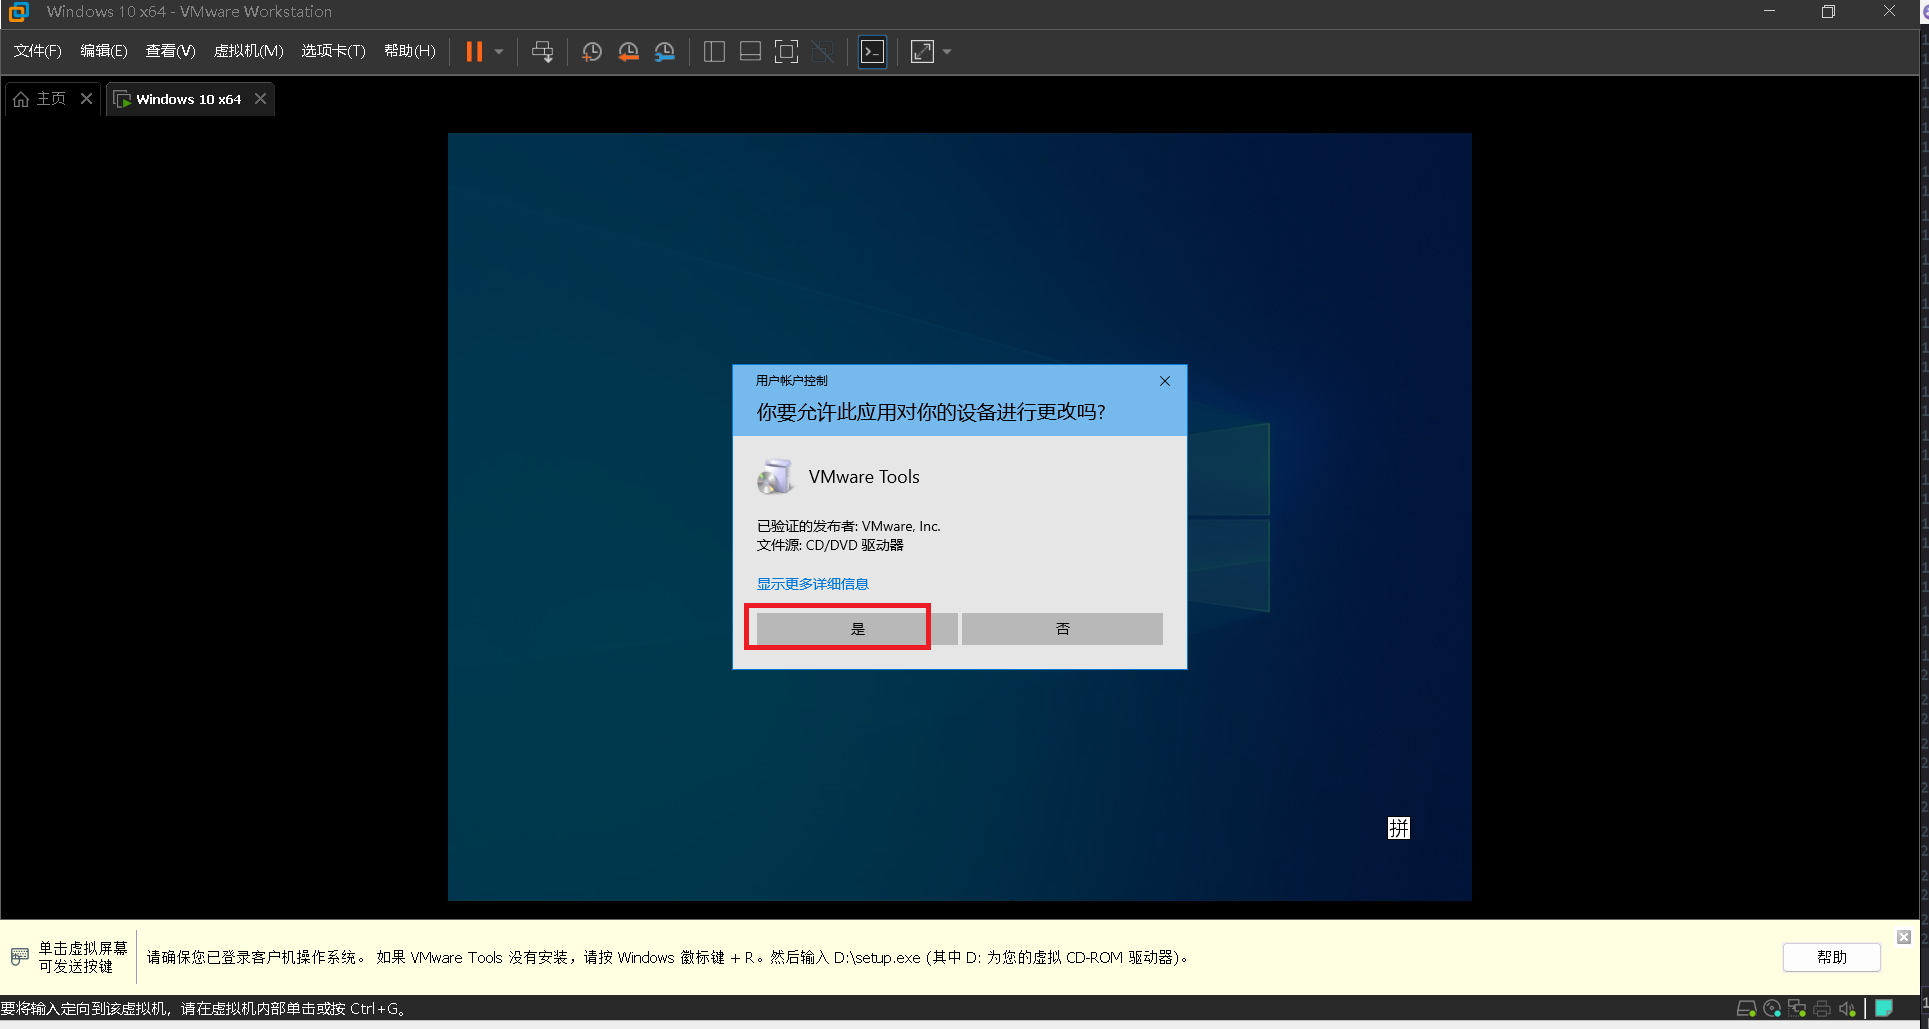This screenshot has height=1029, width=1929.
Task: Open the power options dropdown arrow
Action: click(x=499, y=52)
